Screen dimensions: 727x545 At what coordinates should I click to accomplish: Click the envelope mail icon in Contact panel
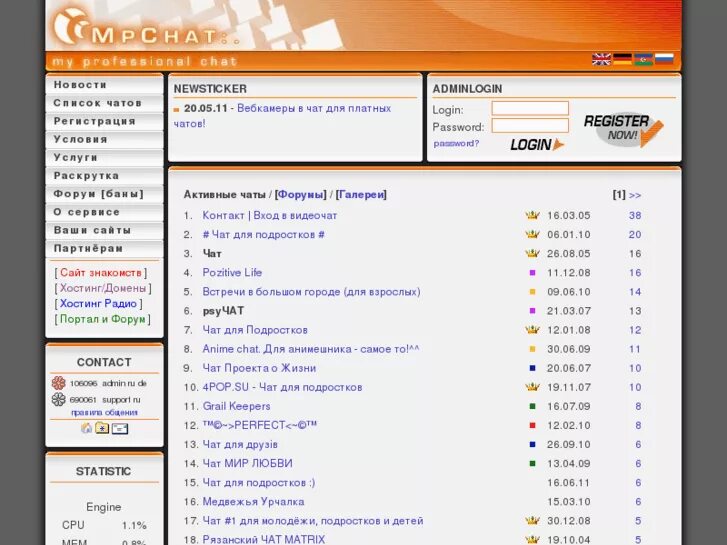click(x=120, y=429)
